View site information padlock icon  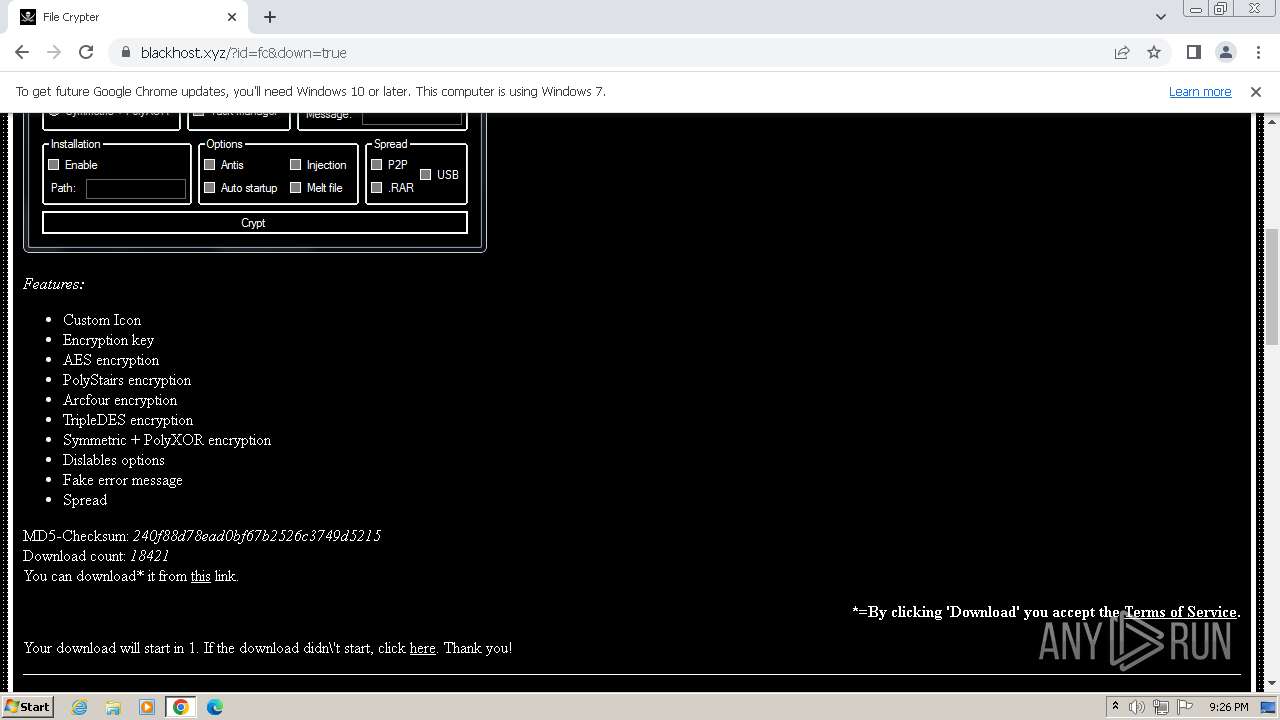(x=126, y=52)
